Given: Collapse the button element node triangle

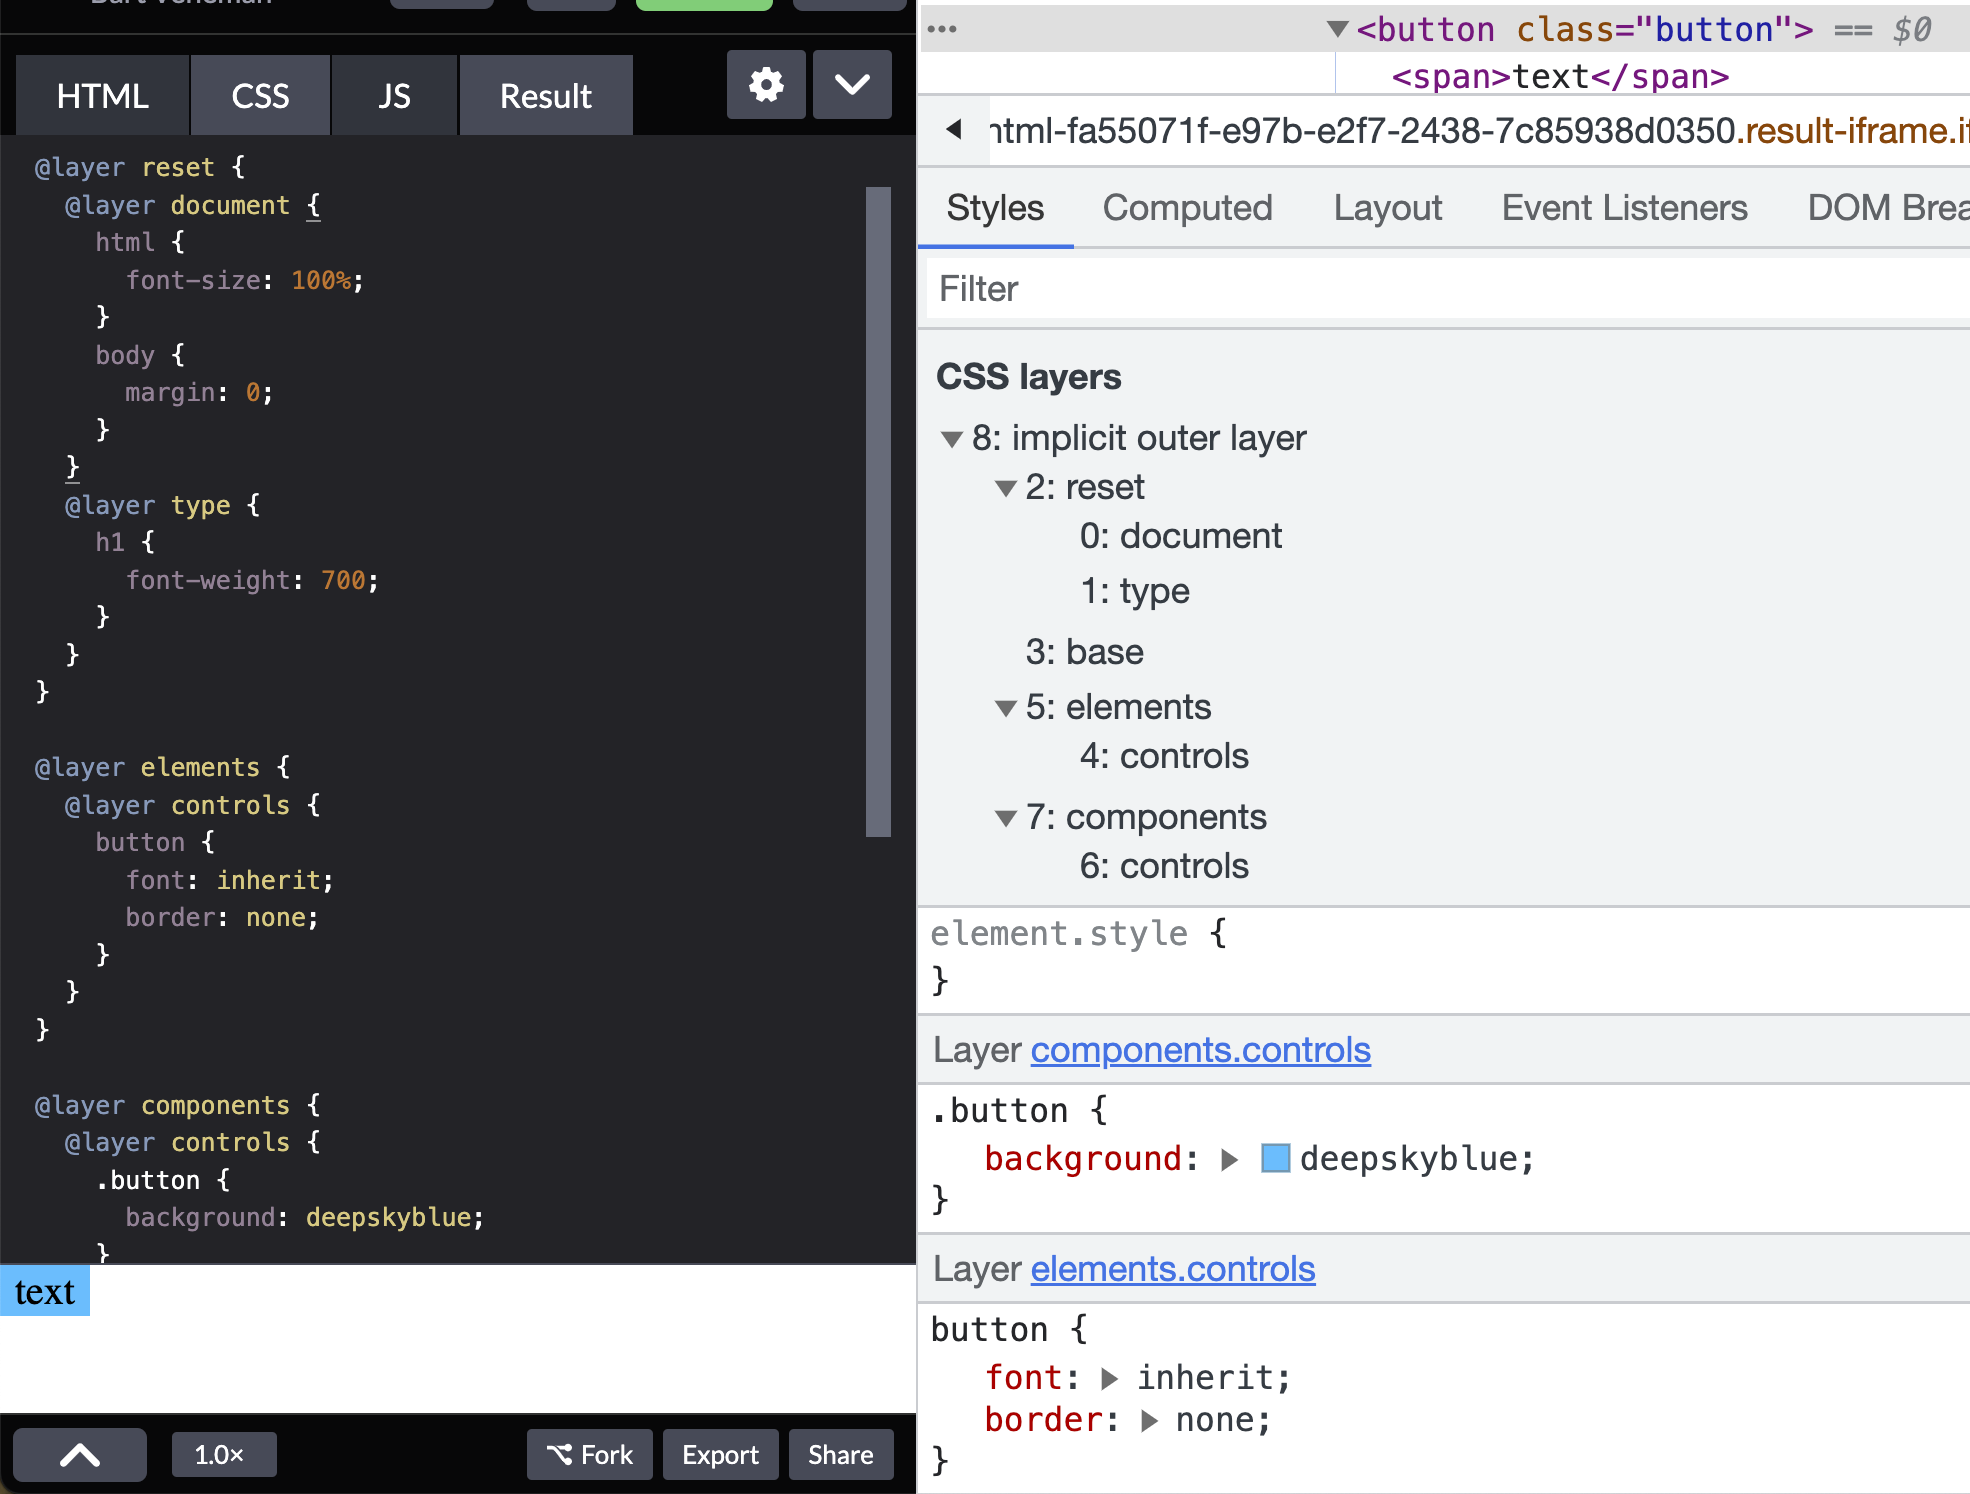Looking at the screenshot, I should coord(1337,29).
